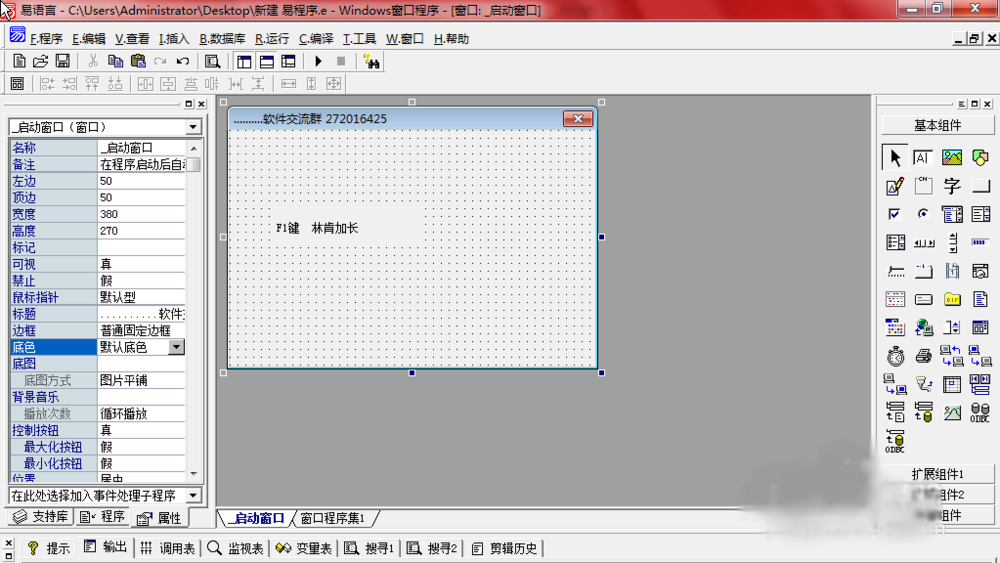This screenshot has width=1000, height=563.
Task: Click the left-align components icon
Action: [47, 84]
